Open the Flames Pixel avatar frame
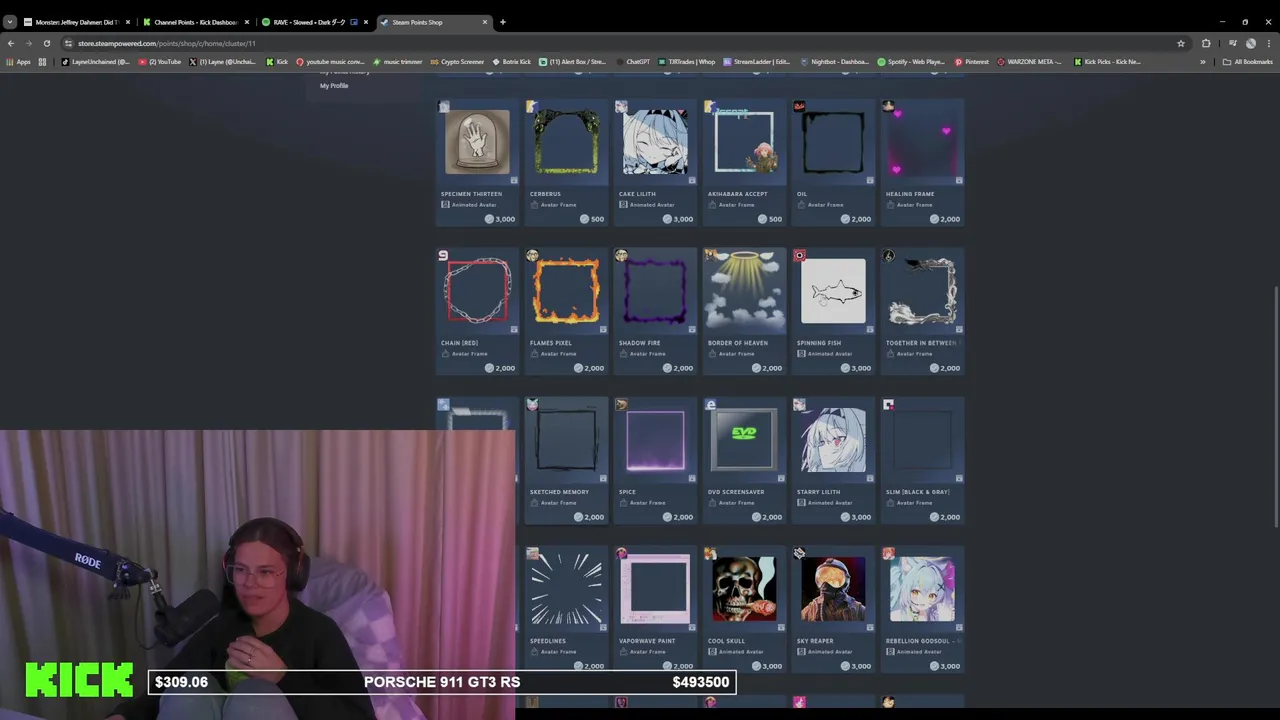The width and height of the screenshot is (1280, 720). pos(566,312)
